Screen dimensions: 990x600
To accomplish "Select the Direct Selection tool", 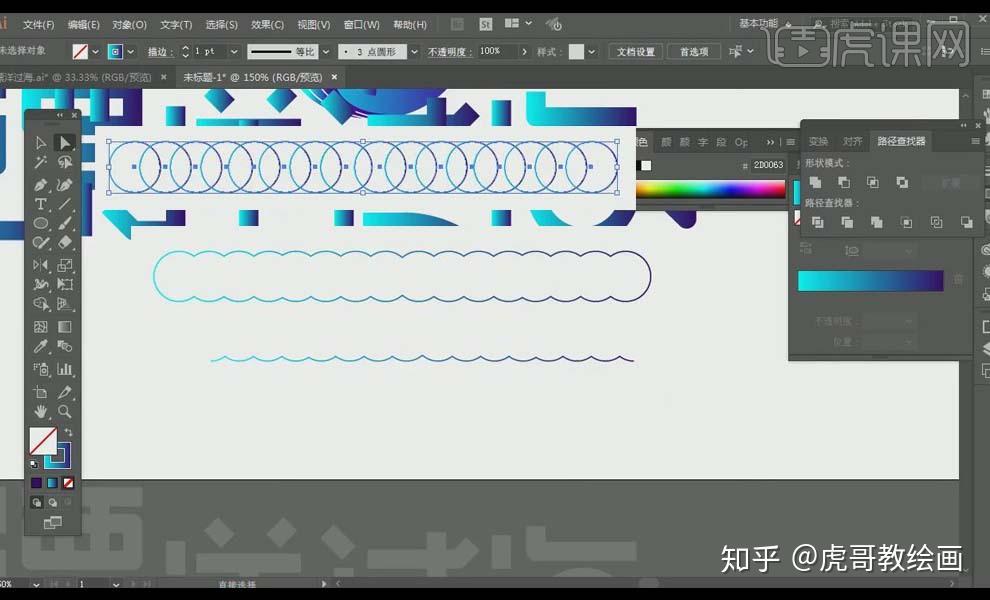I will click(x=64, y=143).
